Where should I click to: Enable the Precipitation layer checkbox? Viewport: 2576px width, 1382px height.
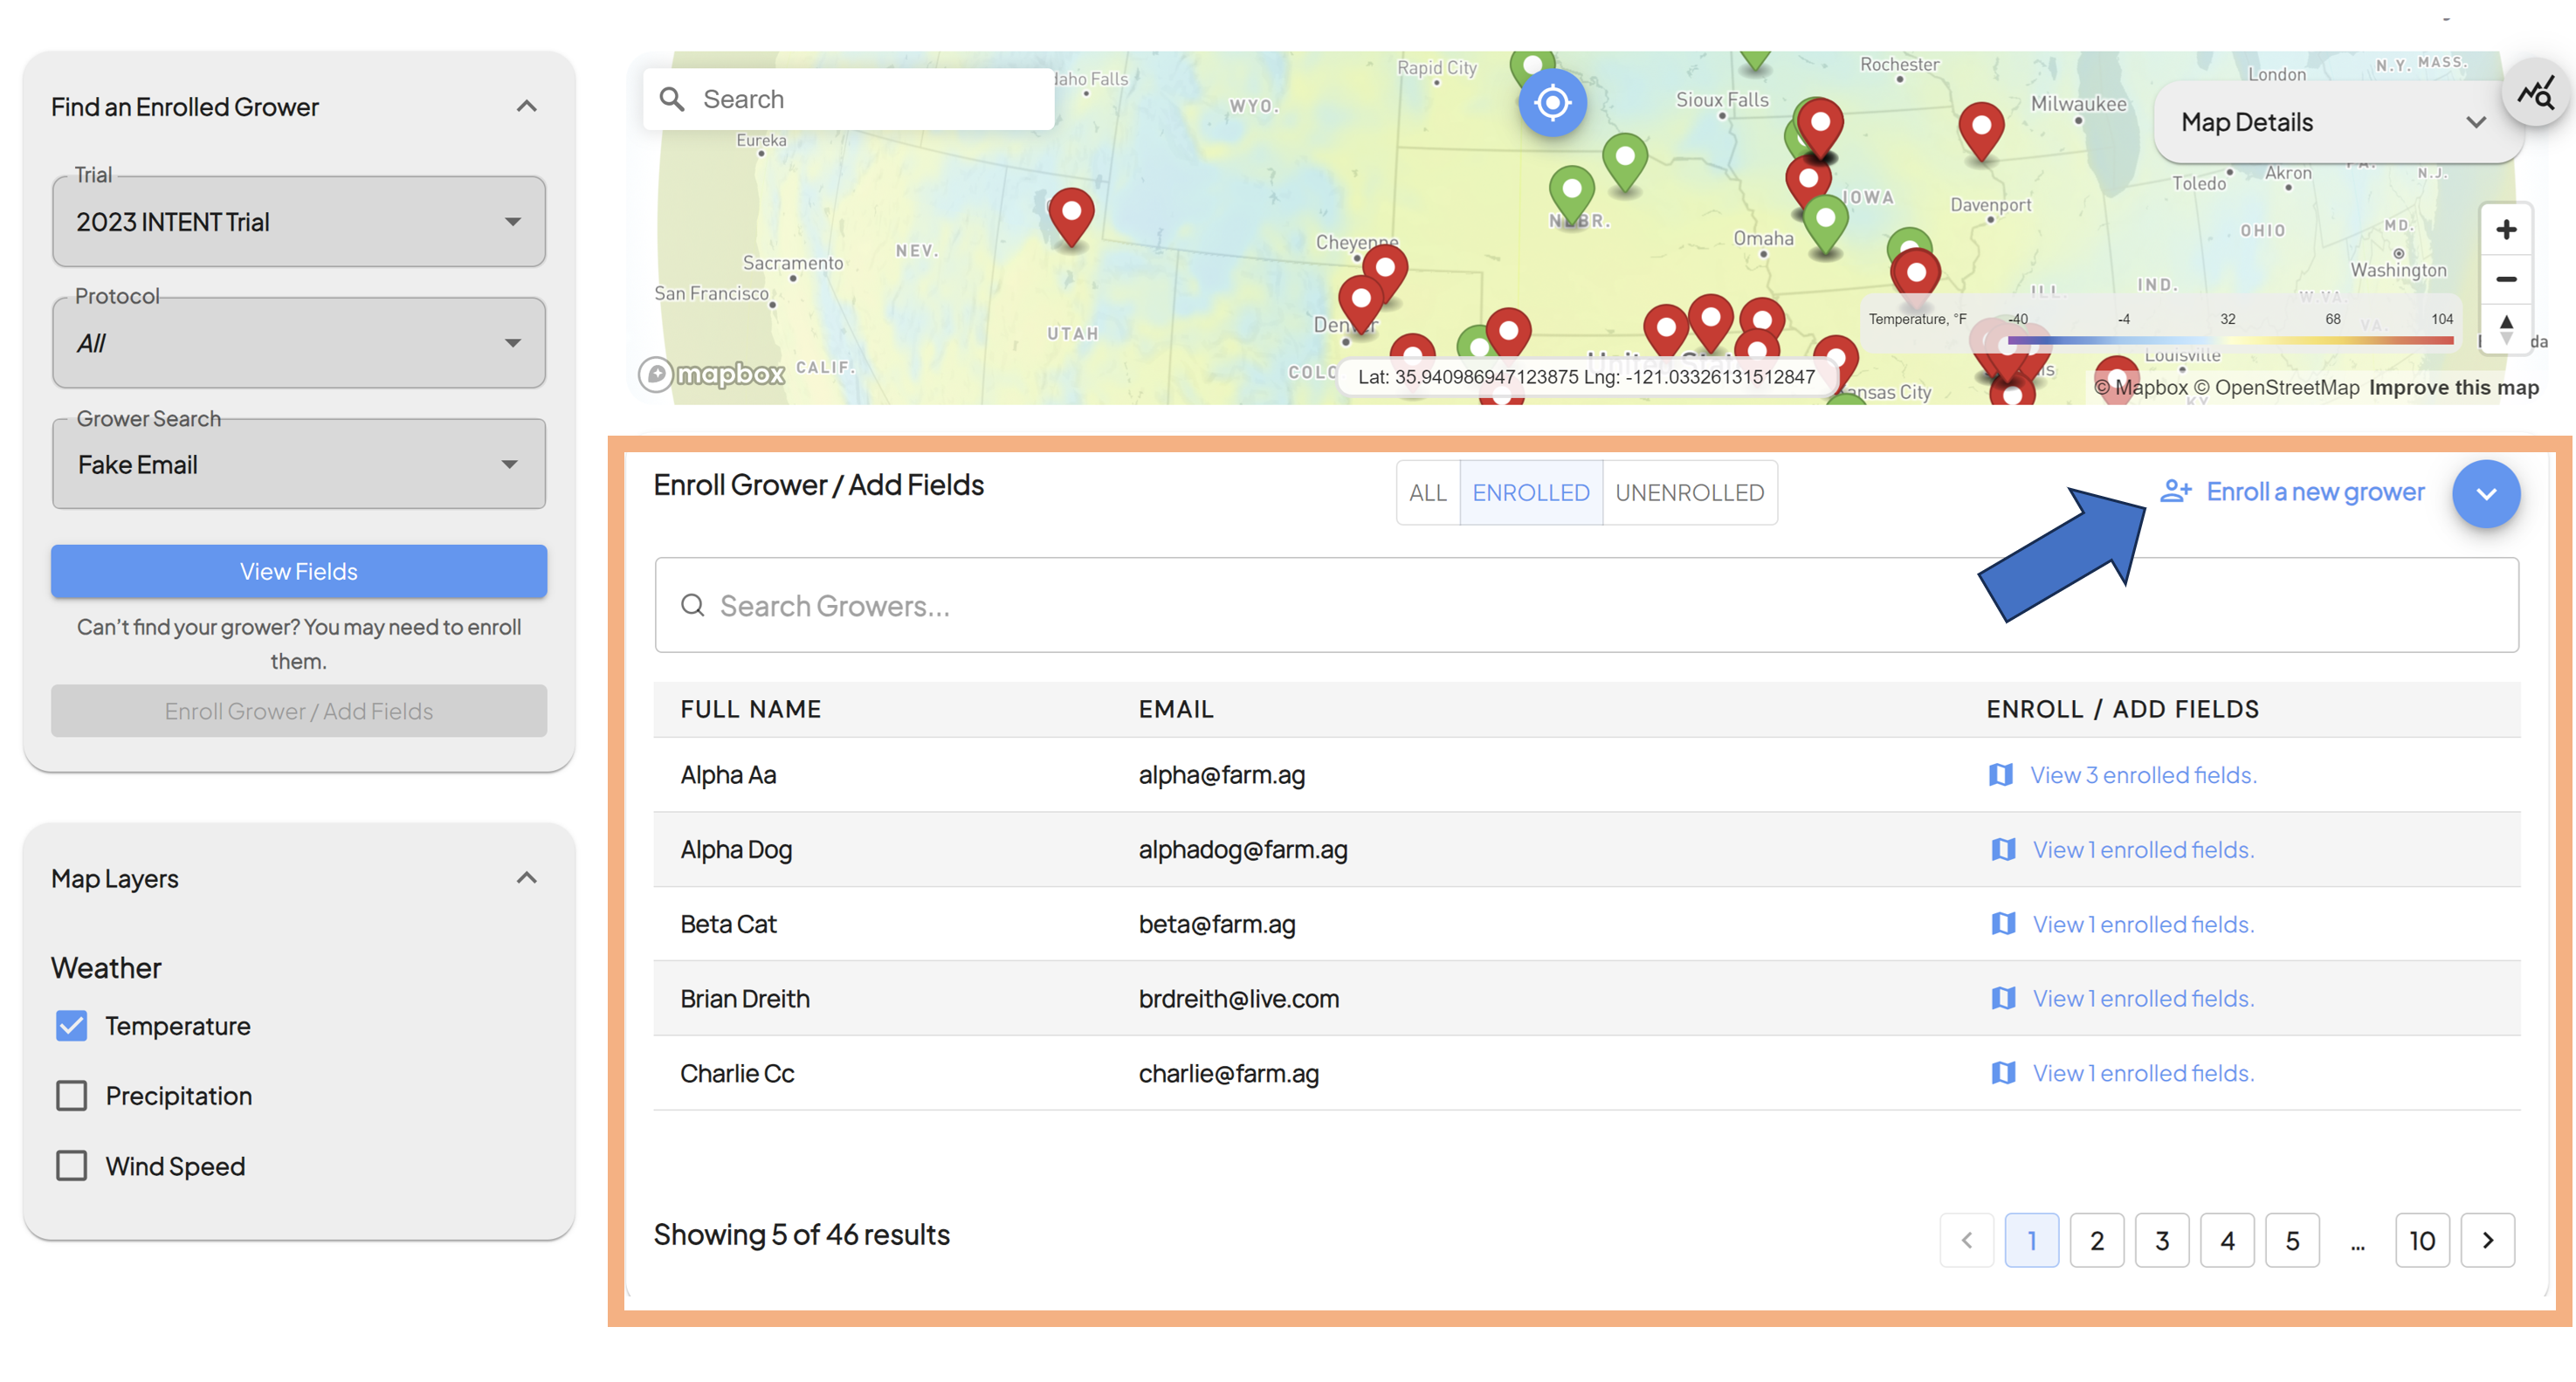[72, 1095]
